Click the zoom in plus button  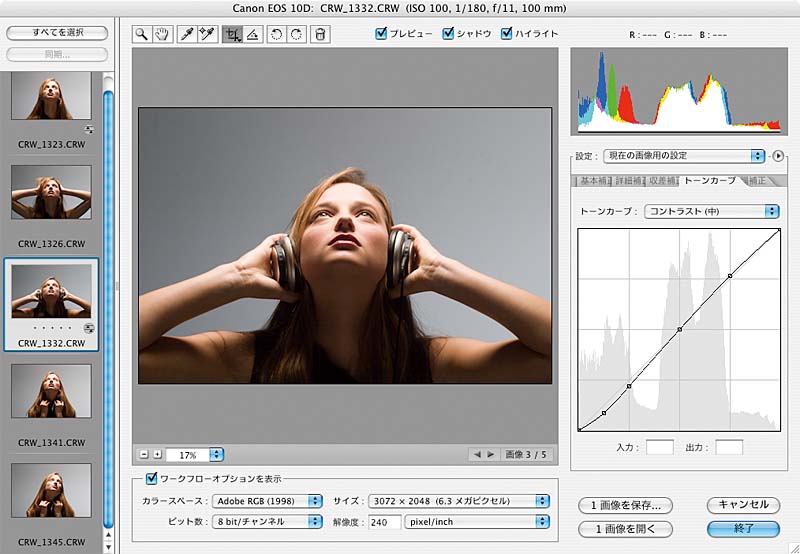[x=157, y=454]
